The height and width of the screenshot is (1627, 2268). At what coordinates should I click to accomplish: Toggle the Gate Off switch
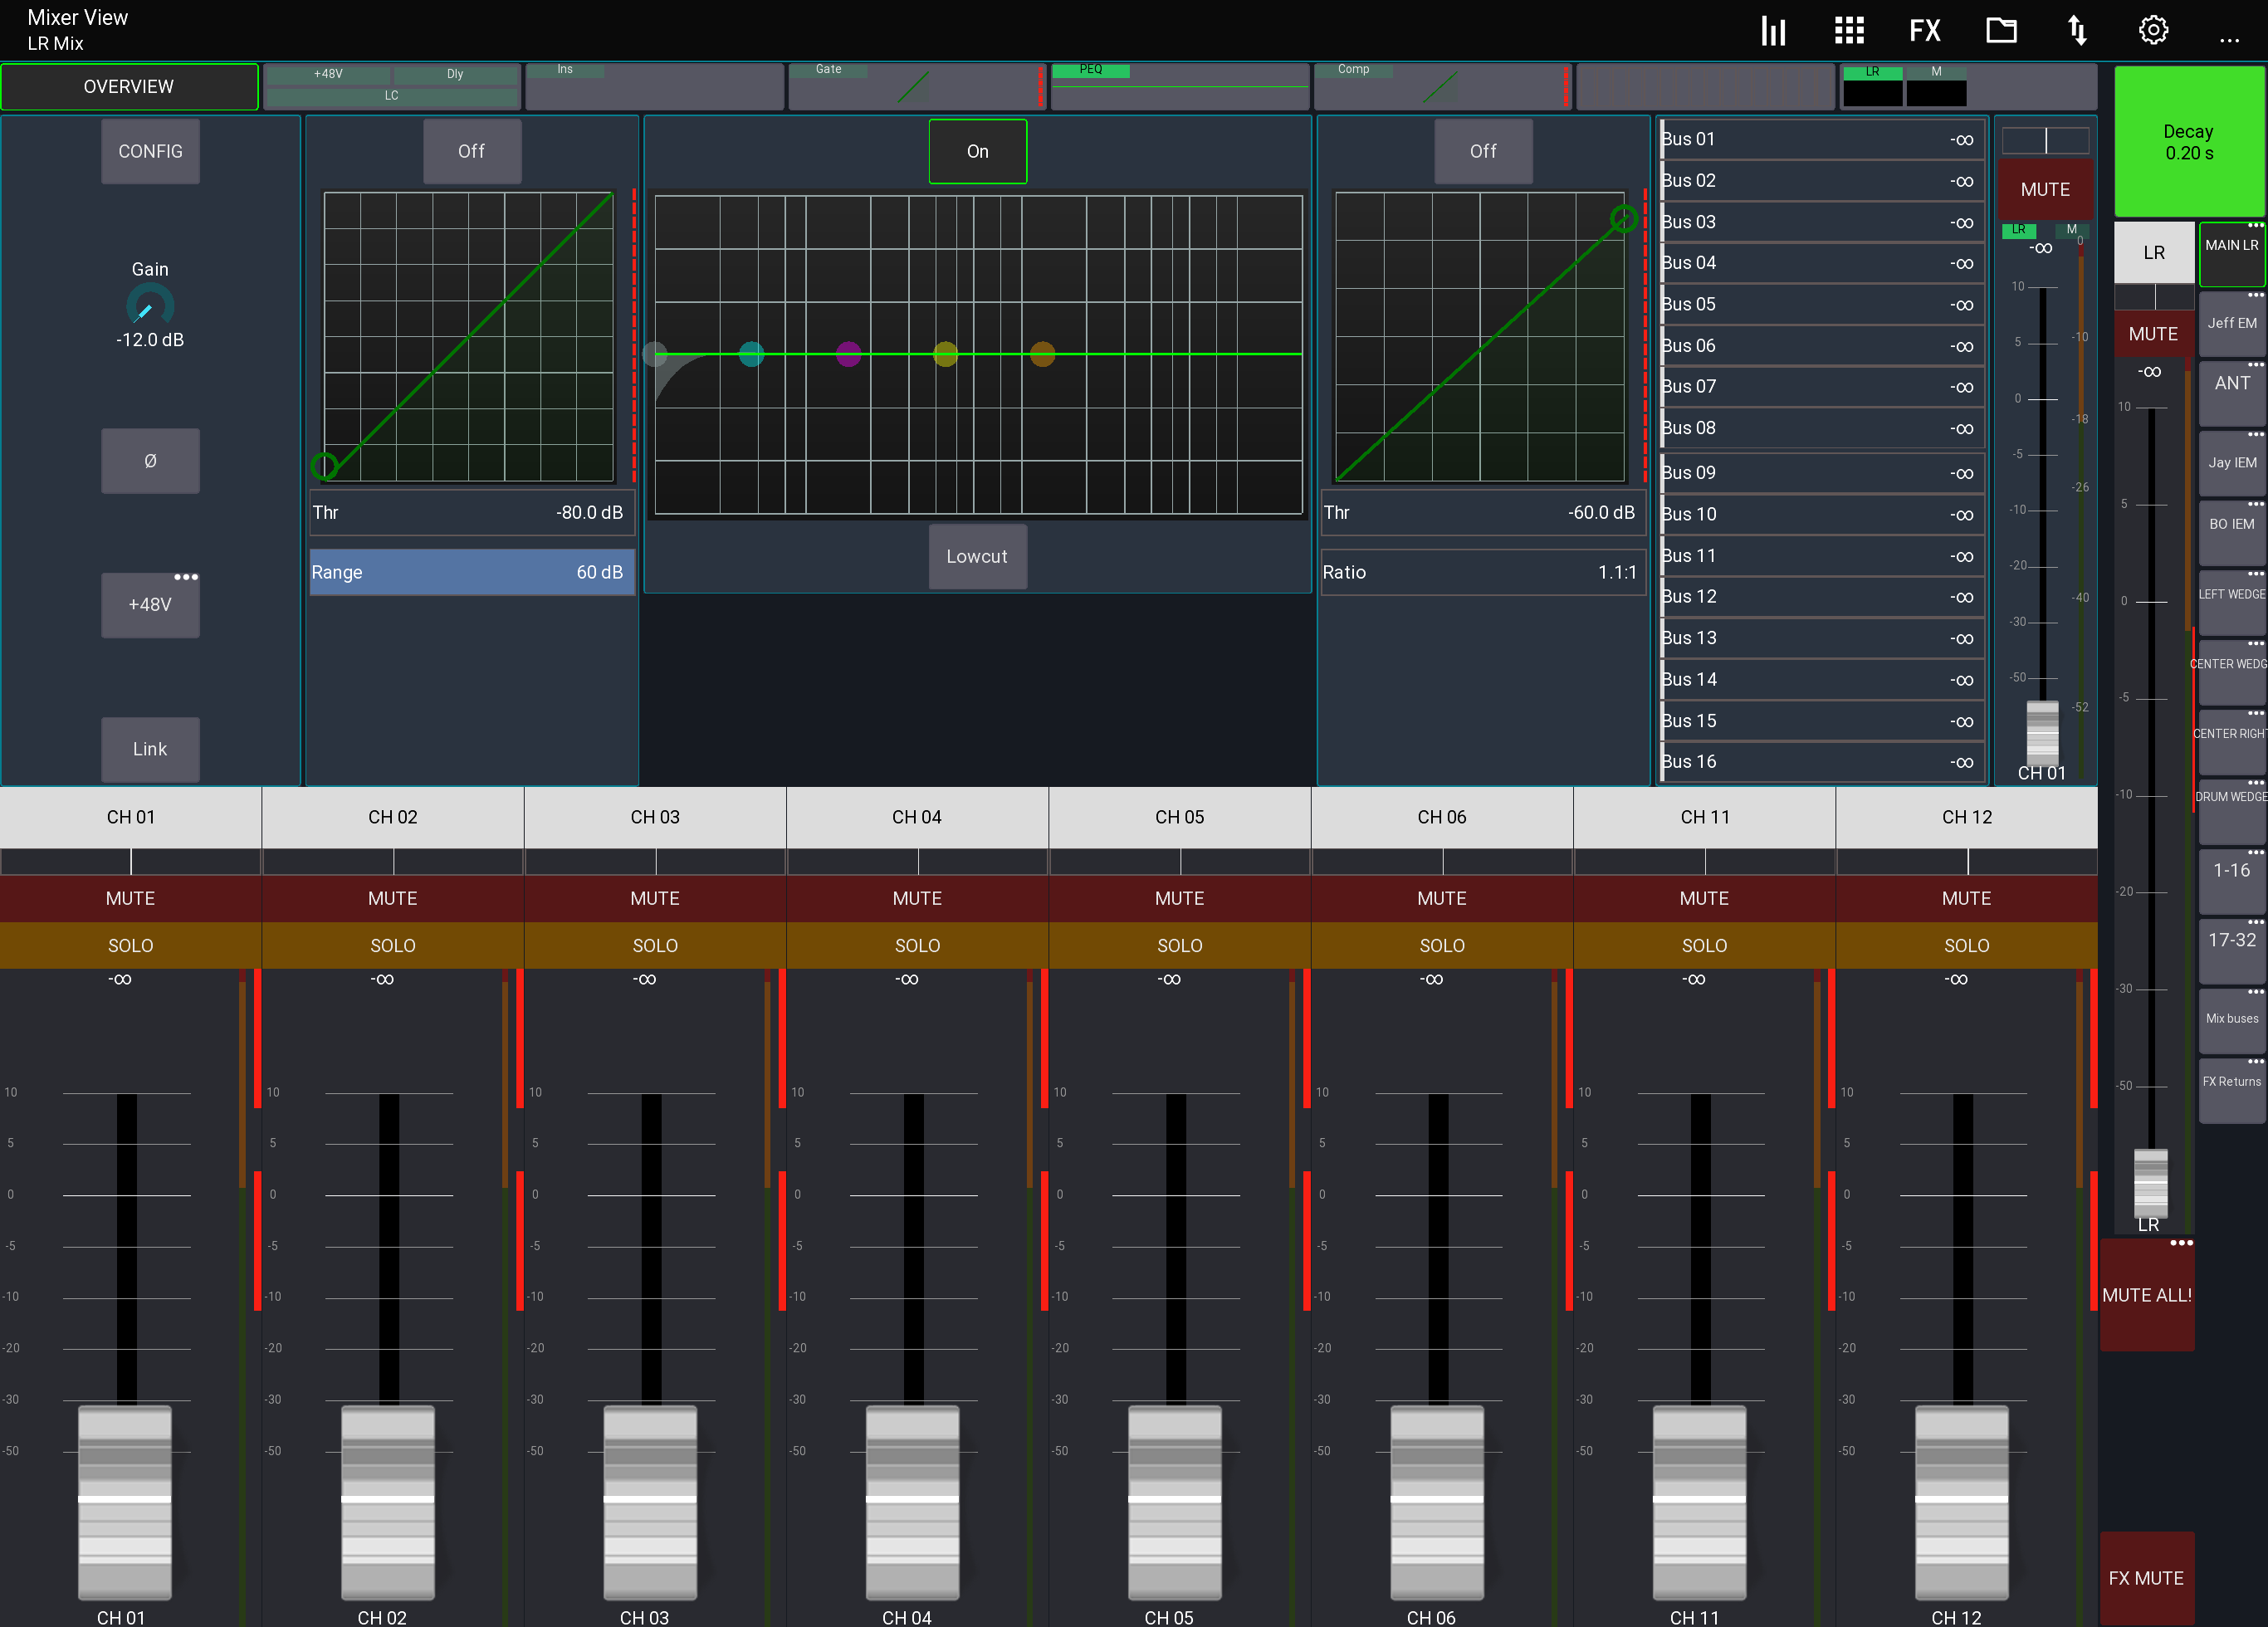(471, 151)
